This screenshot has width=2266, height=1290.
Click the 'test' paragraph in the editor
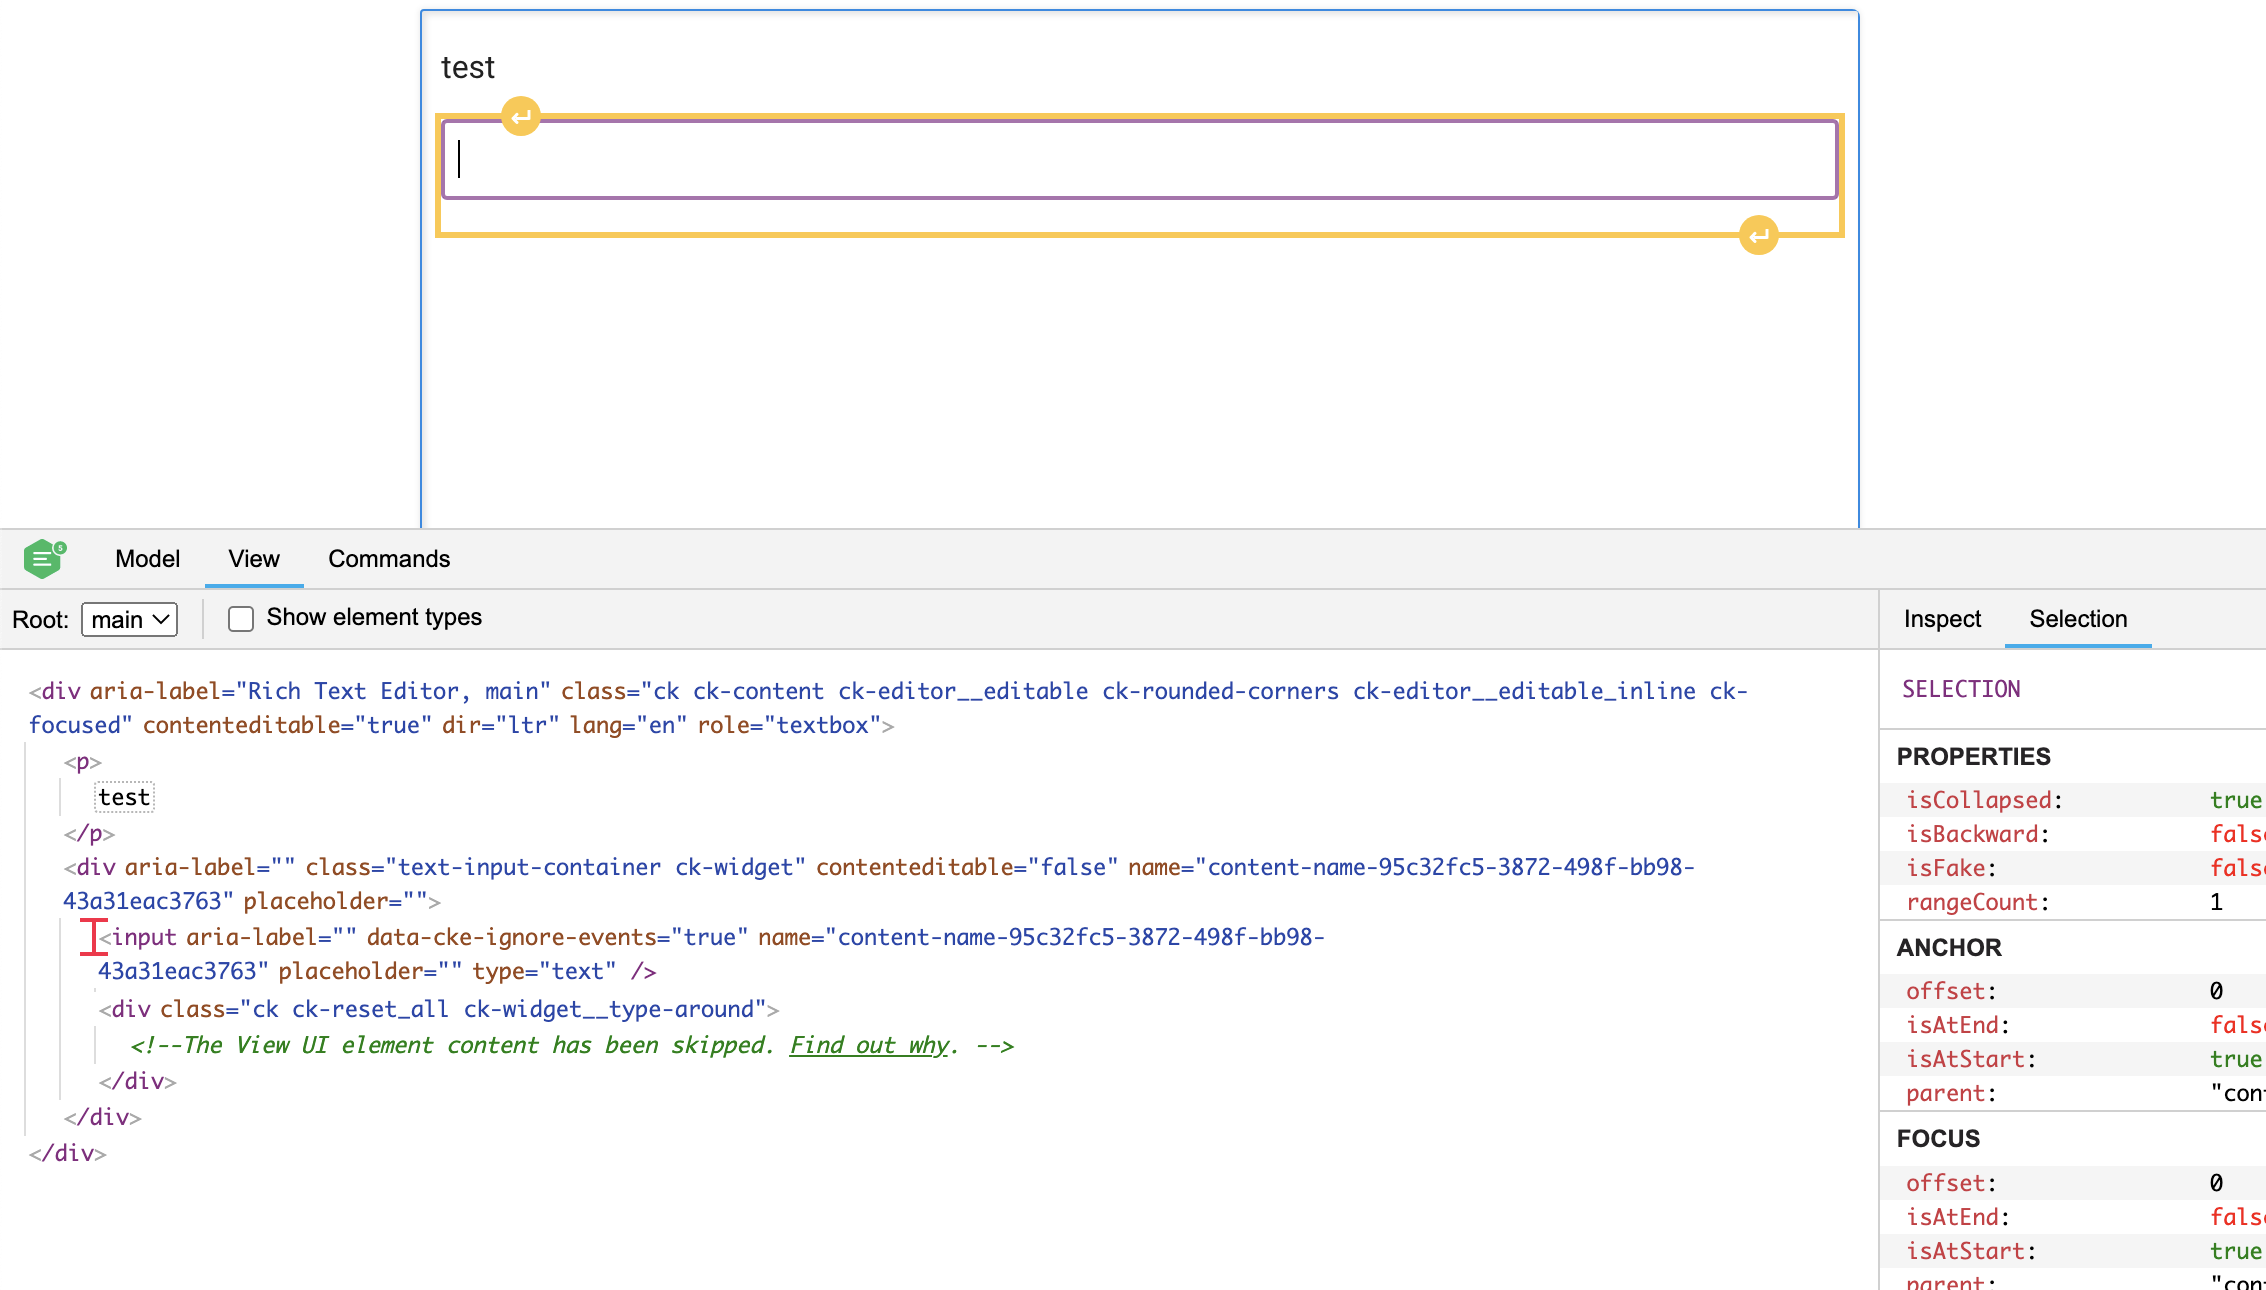468,67
